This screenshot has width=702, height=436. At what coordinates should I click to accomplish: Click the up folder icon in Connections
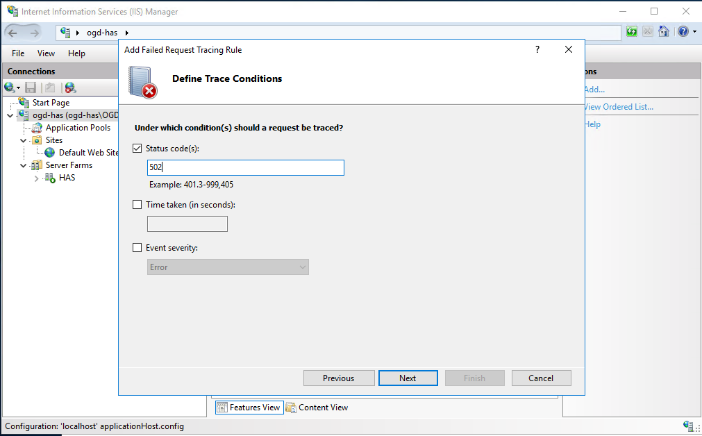point(50,87)
